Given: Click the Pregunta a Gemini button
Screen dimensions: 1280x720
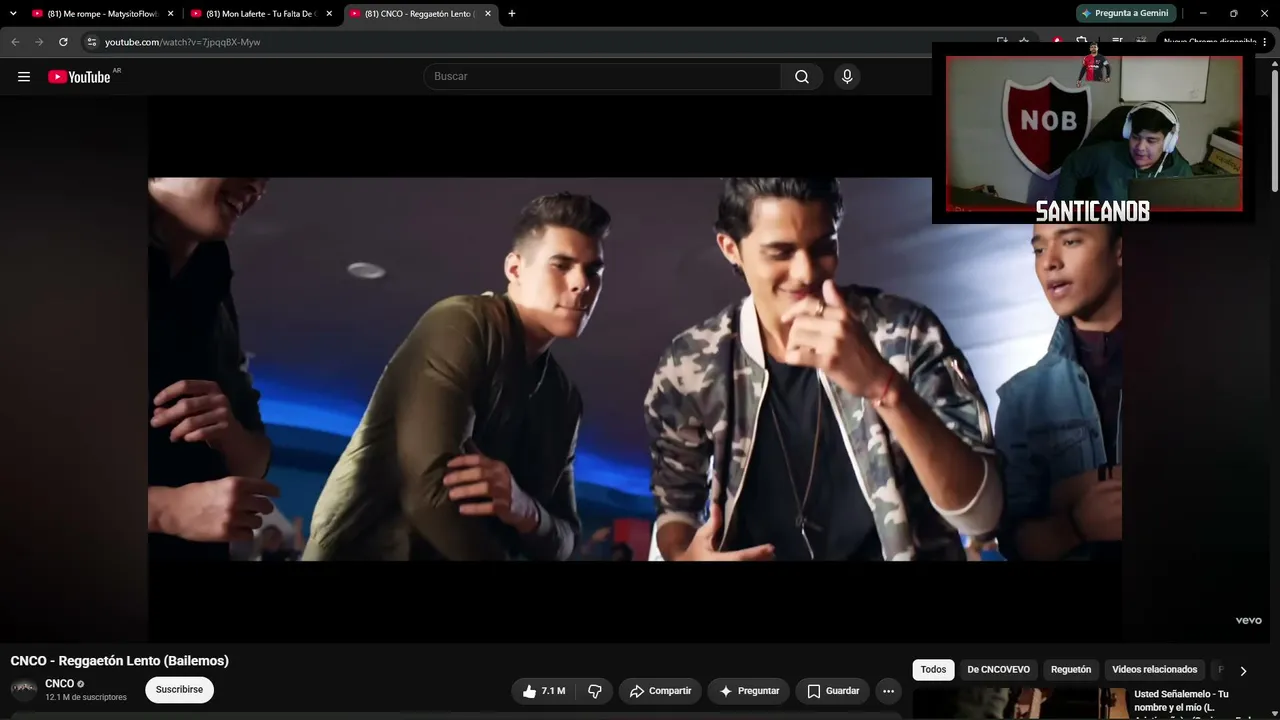Looking at the screenshot, I should [1126, 14].
